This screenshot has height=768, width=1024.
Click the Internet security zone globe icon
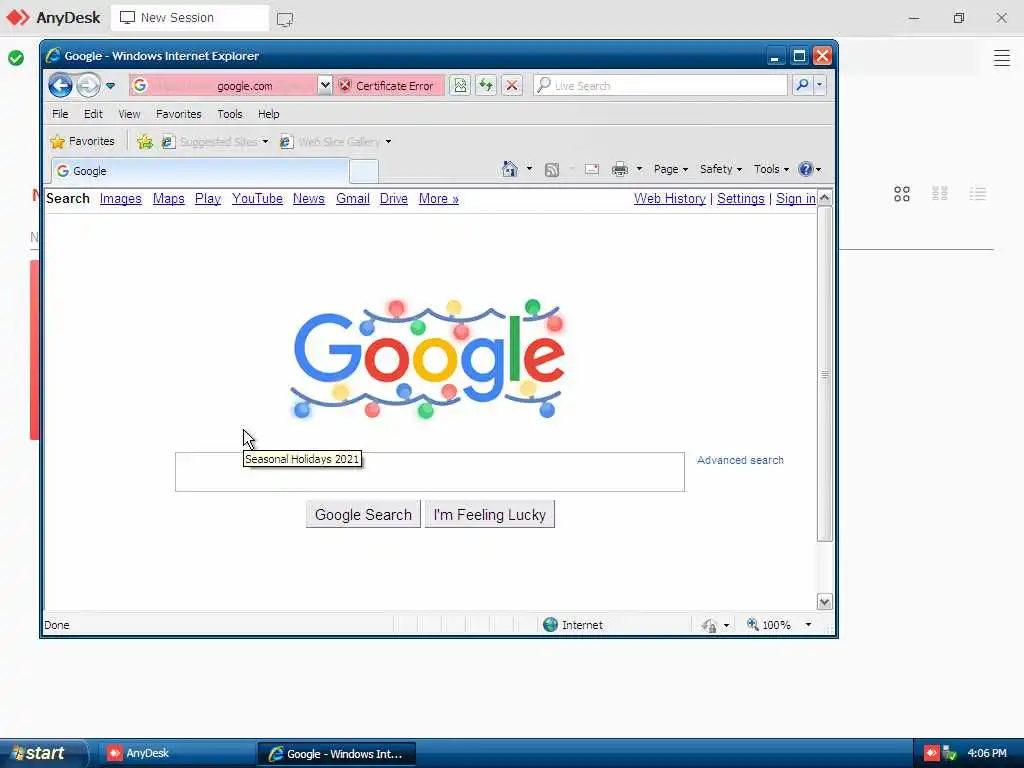[x=551, y=625]
